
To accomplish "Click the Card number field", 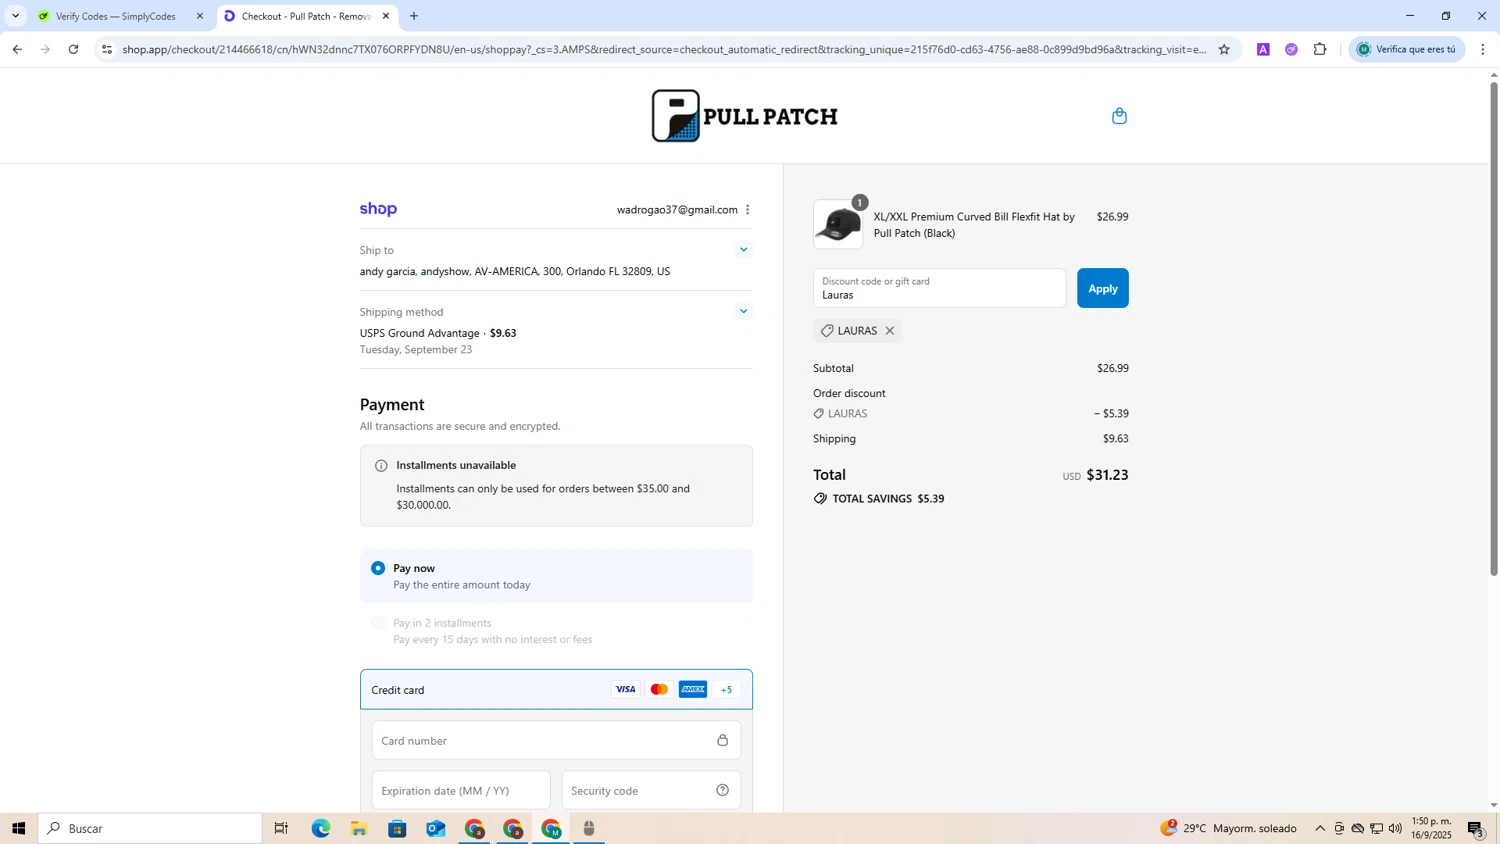I will coord(556,741).
